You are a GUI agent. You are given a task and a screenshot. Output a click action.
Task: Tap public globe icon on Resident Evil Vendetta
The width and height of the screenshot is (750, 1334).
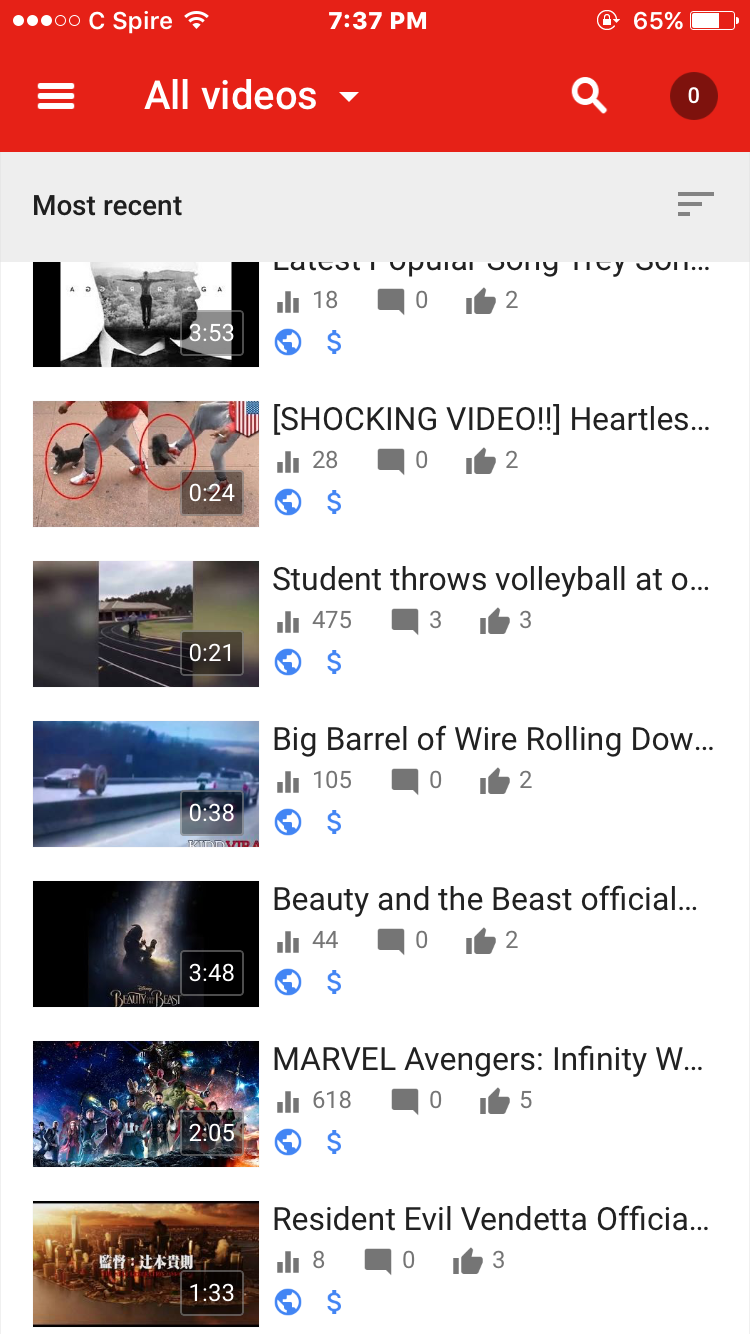pyautogui.click(x=288, y=1302)
